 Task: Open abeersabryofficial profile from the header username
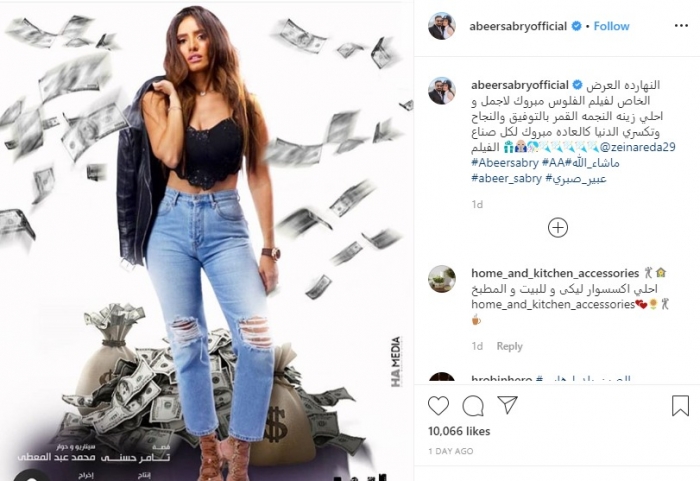(x=518, y=26)
